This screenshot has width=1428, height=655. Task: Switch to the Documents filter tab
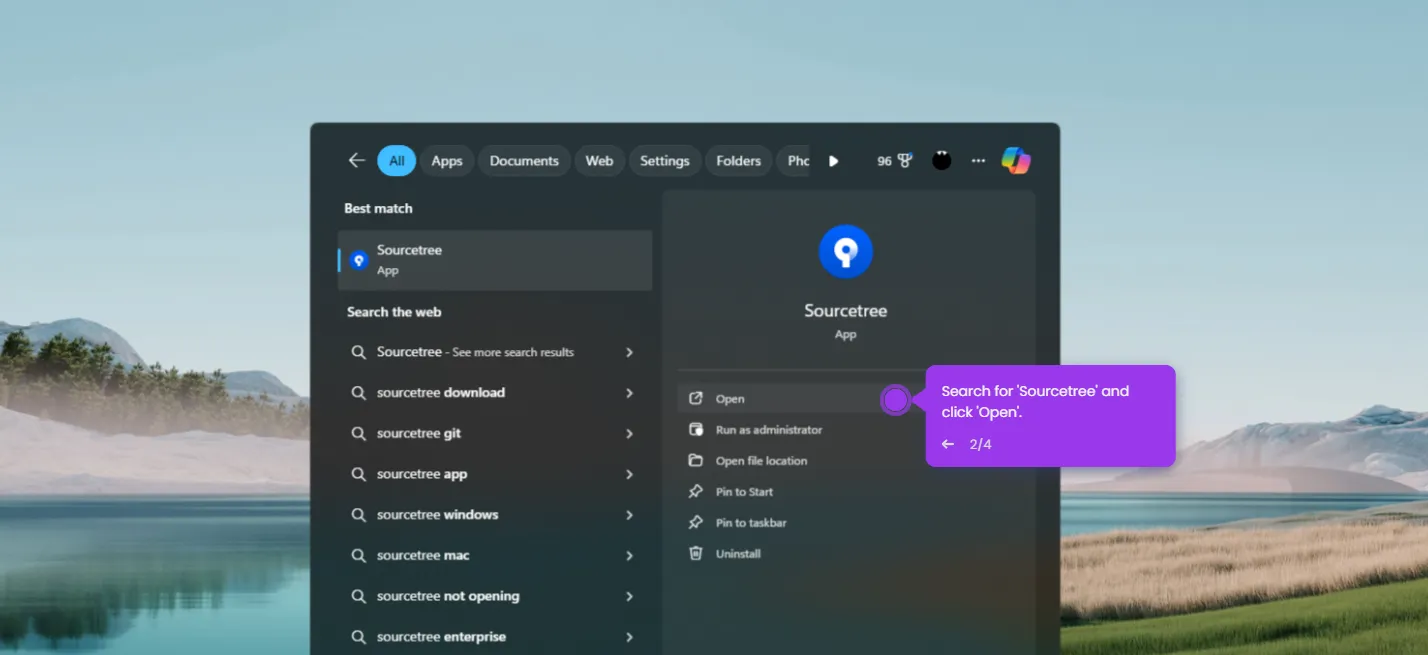(x=524, y=161)
